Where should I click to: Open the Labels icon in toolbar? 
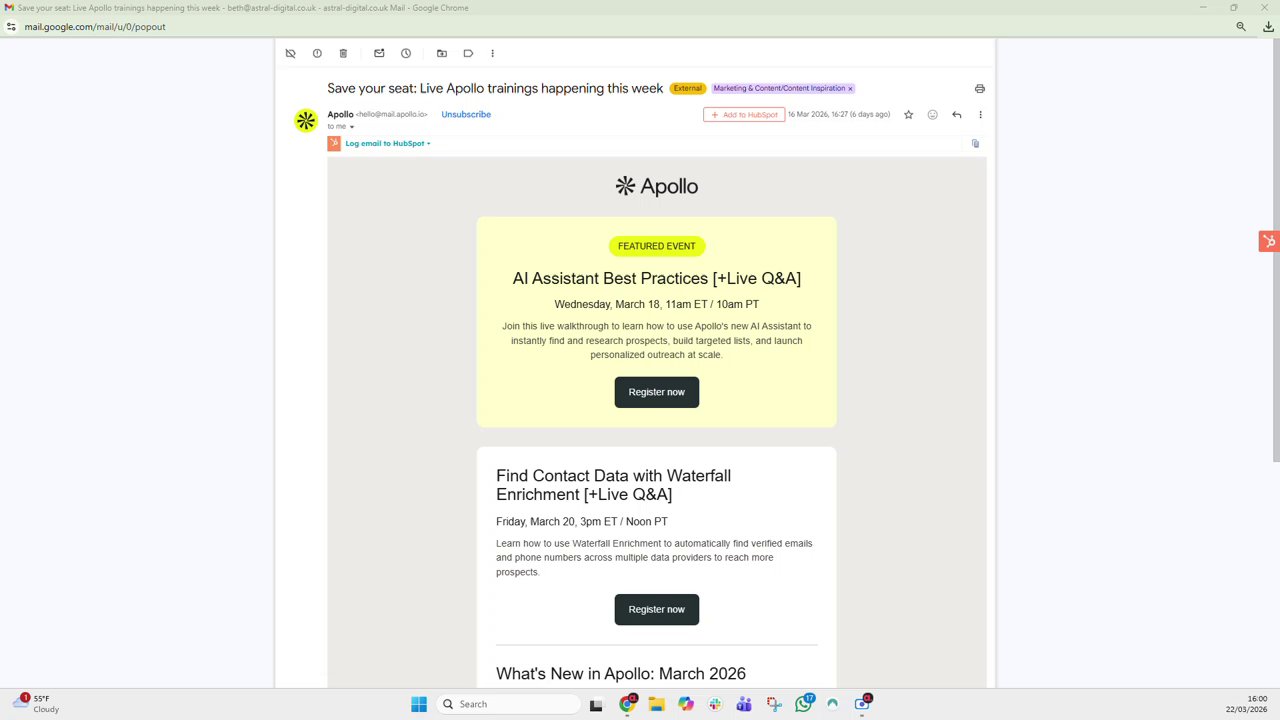pyautogui.click(x=468, y=53)
